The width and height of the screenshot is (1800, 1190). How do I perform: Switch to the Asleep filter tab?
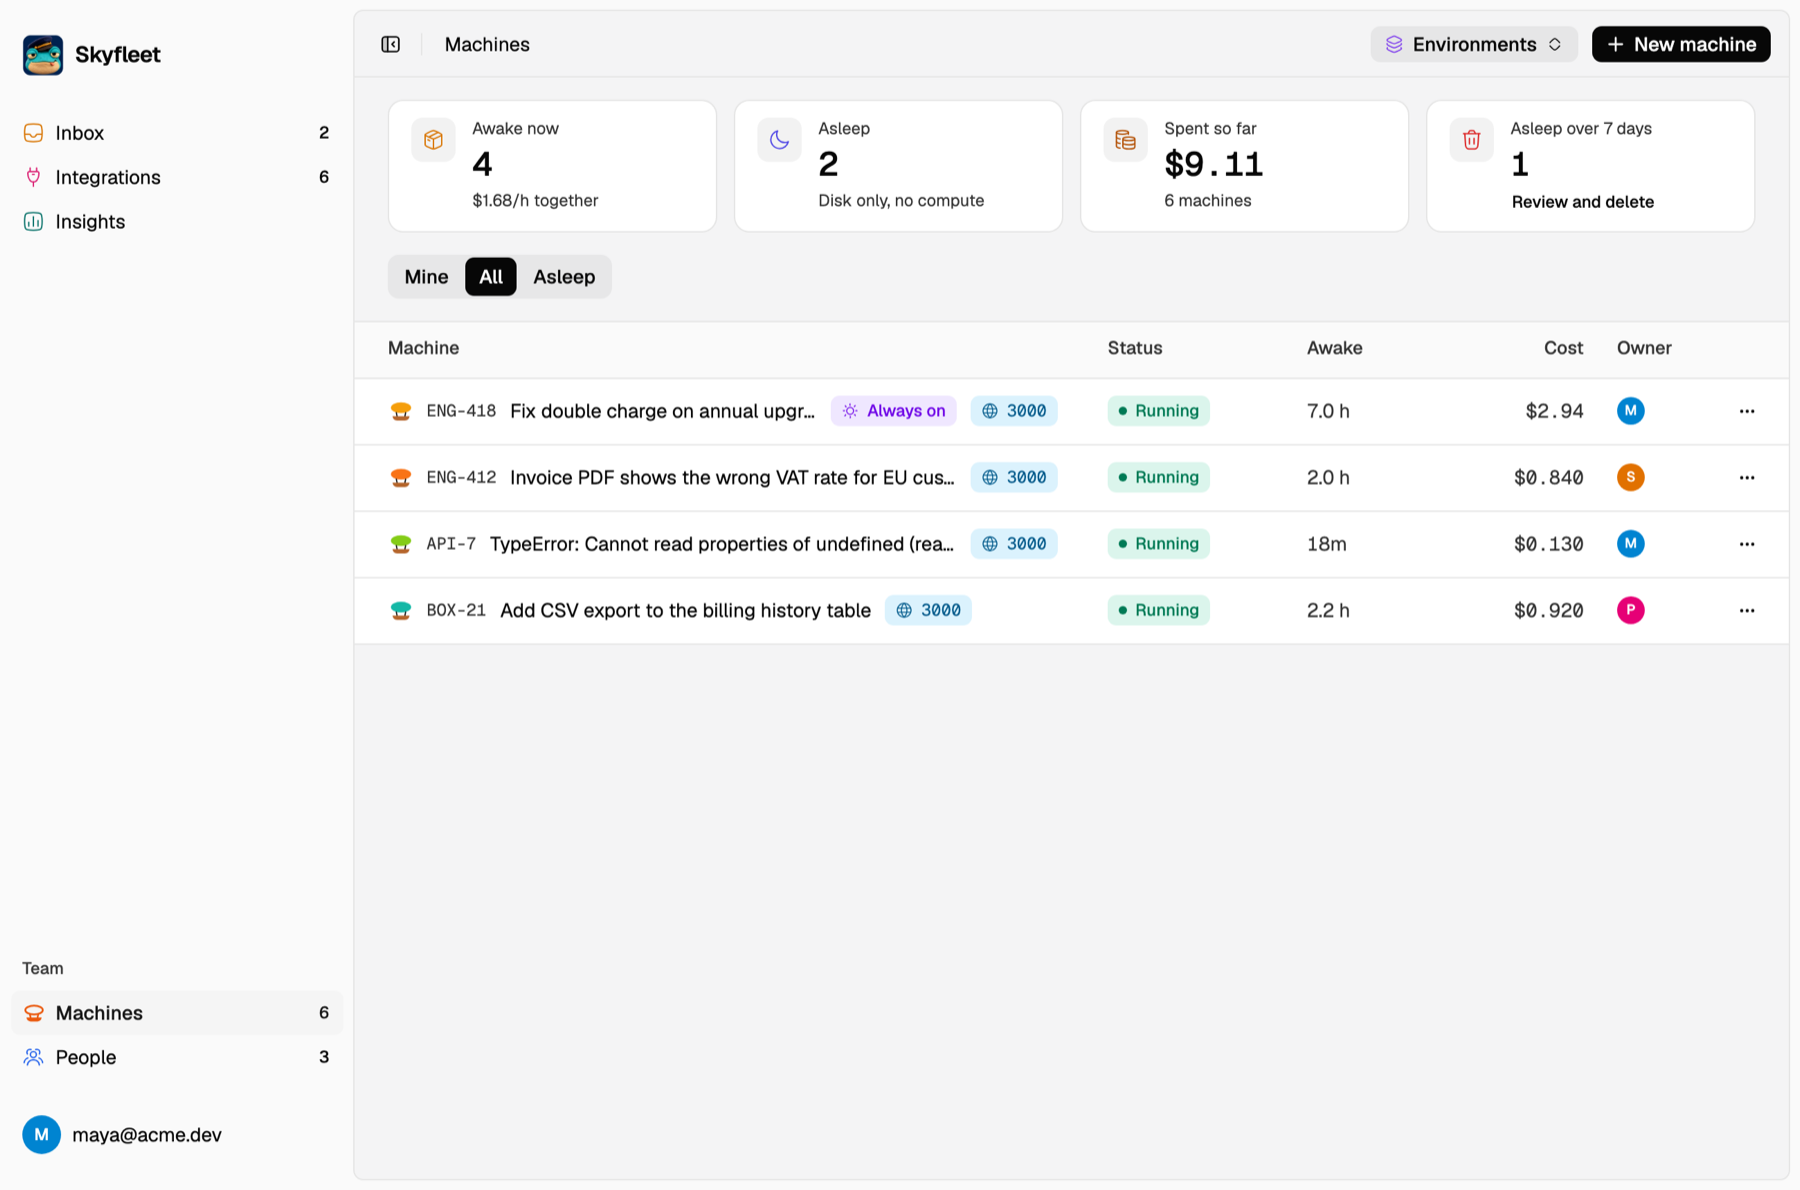click(564, 277)
